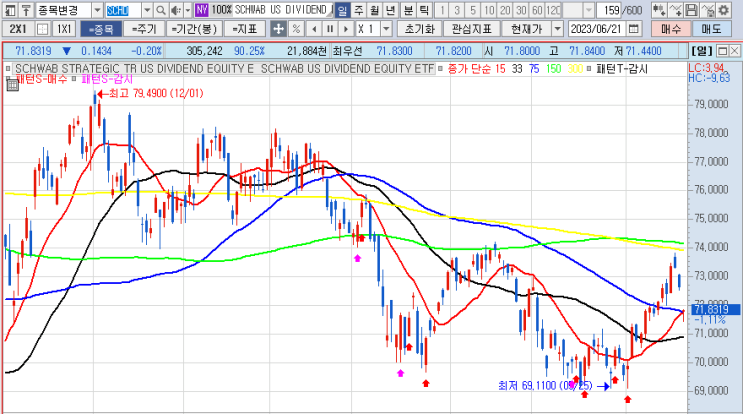Click the blue 매도 sell button
Image resolution: width=743 pixels, height=414 pixels.
[x=711, y=29]
